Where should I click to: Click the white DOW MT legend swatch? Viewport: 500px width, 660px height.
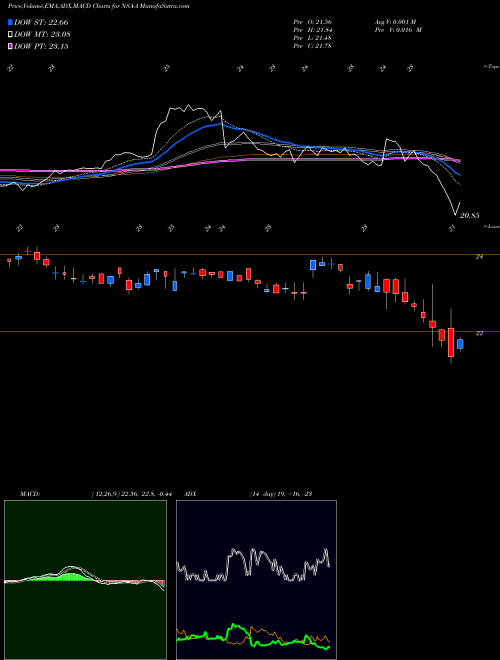coord(10,34)
